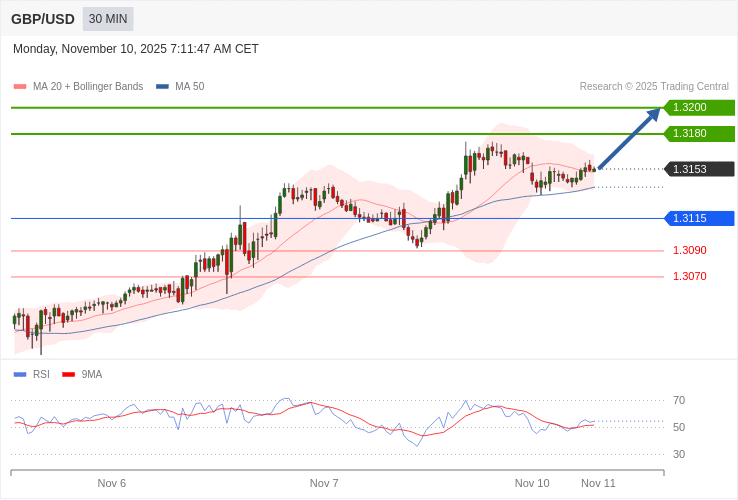Click the Research © 2025 Trading Central credit
738x500 pixels.
[x=654, y=87]
